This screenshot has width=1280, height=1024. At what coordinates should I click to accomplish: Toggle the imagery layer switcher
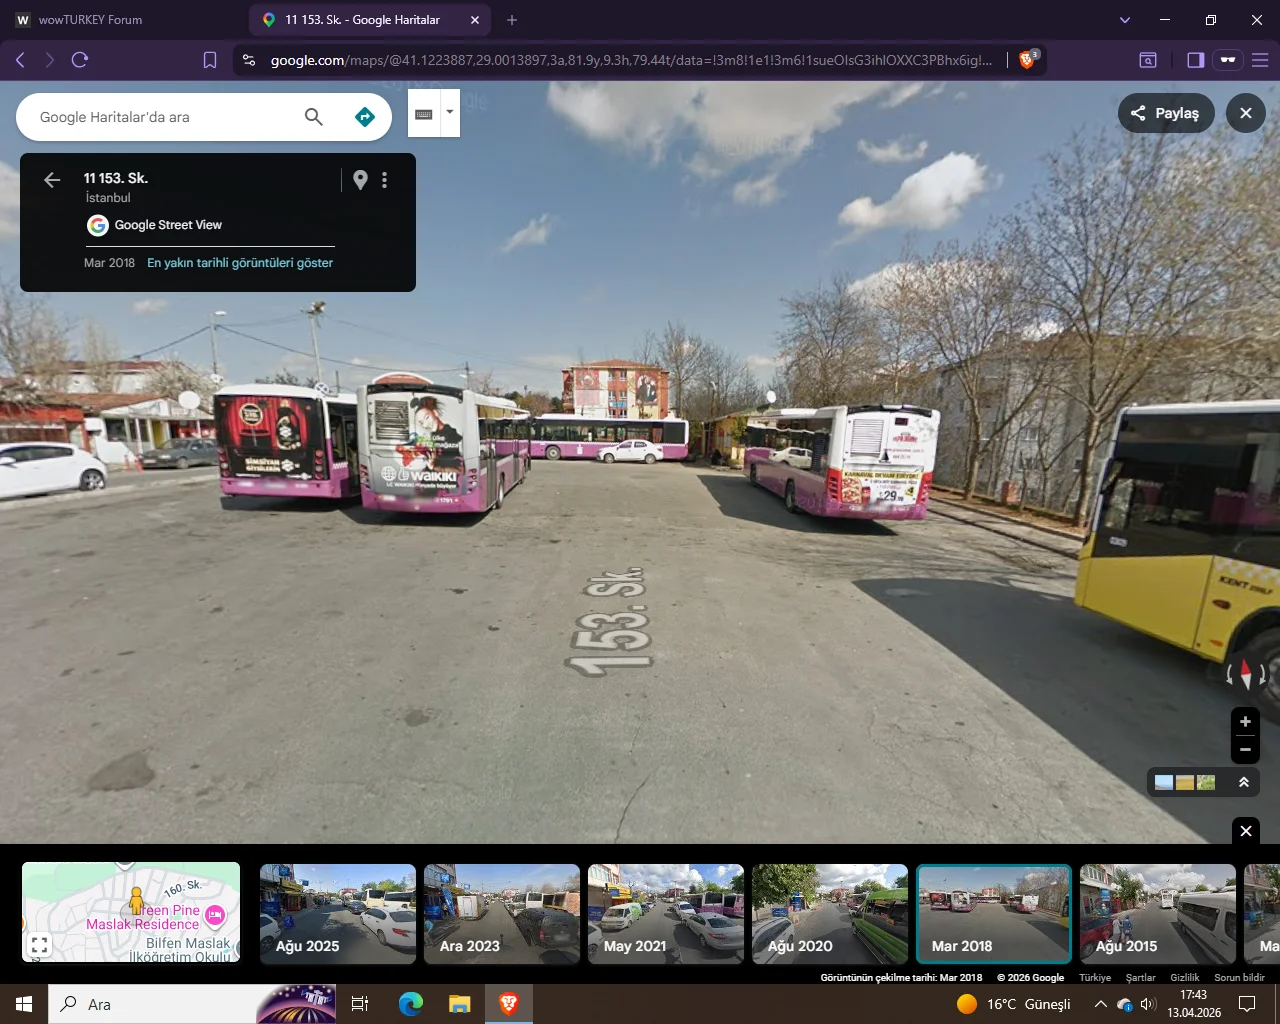[1185, 782]
